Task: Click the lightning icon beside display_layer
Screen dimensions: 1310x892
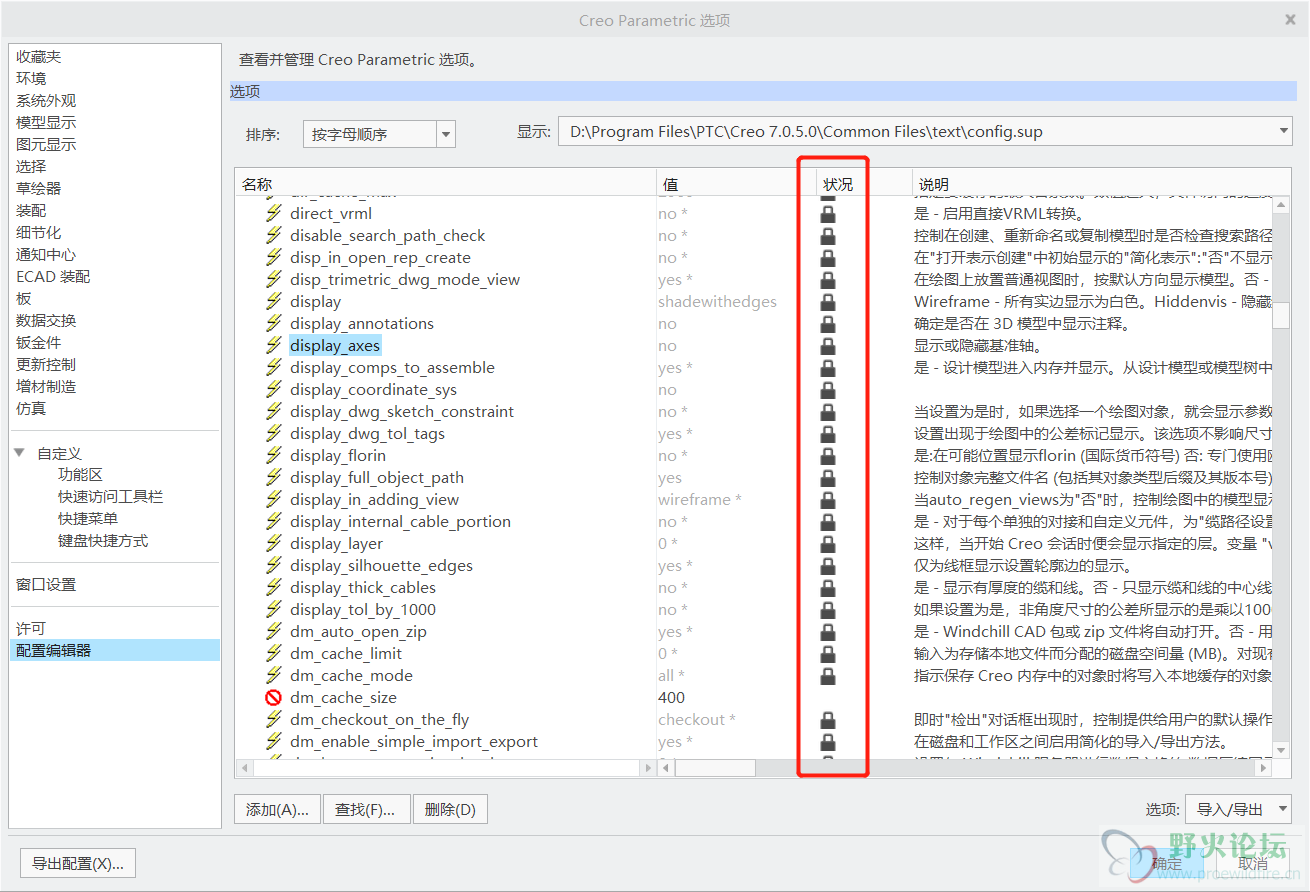Action: [274, 543]
